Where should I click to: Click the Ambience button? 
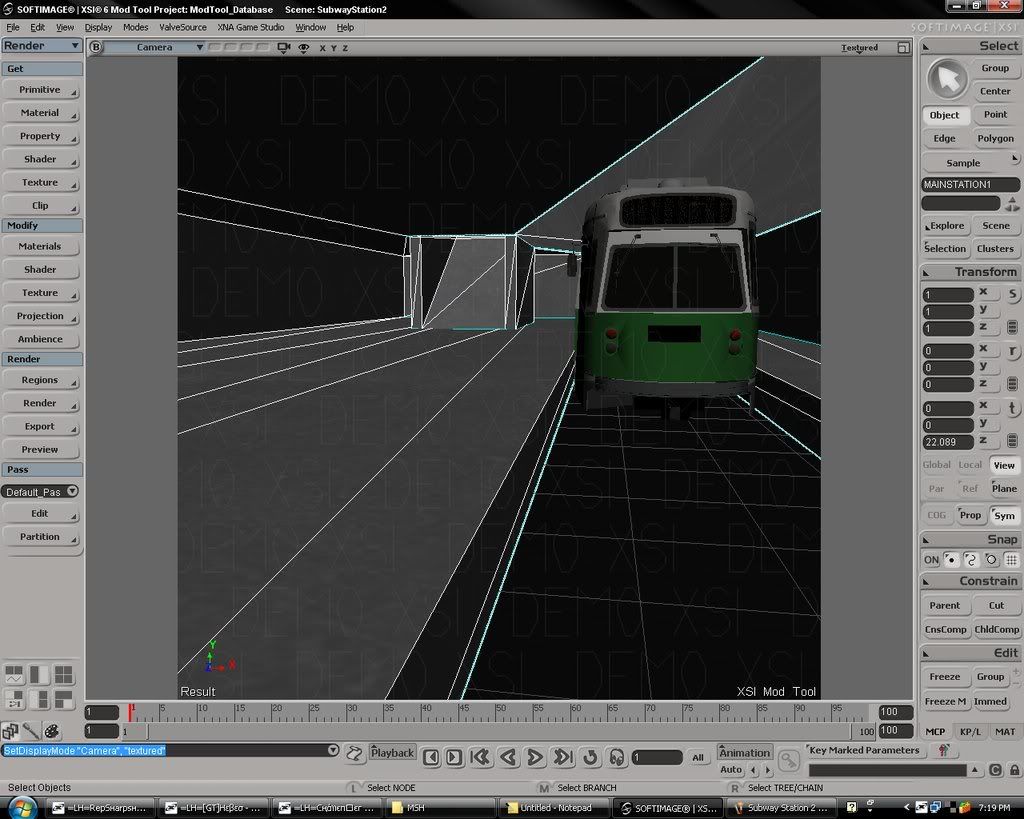[x=40, y=339]
